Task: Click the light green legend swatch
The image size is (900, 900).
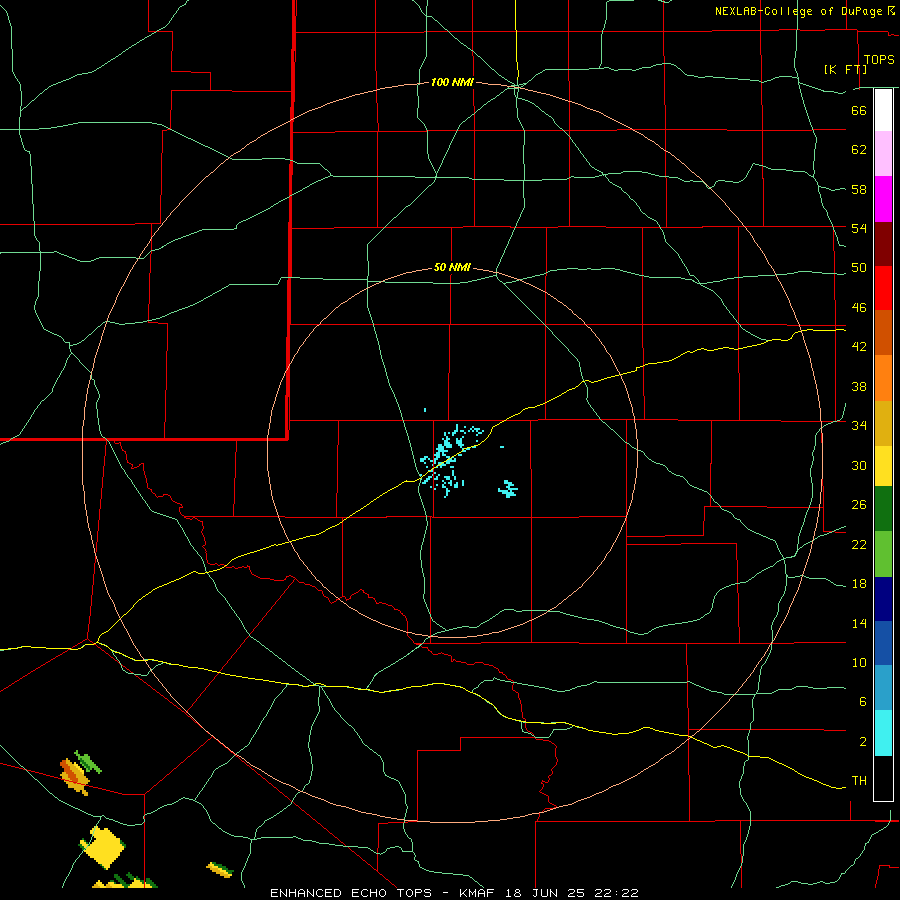Action: coord(883,554)
